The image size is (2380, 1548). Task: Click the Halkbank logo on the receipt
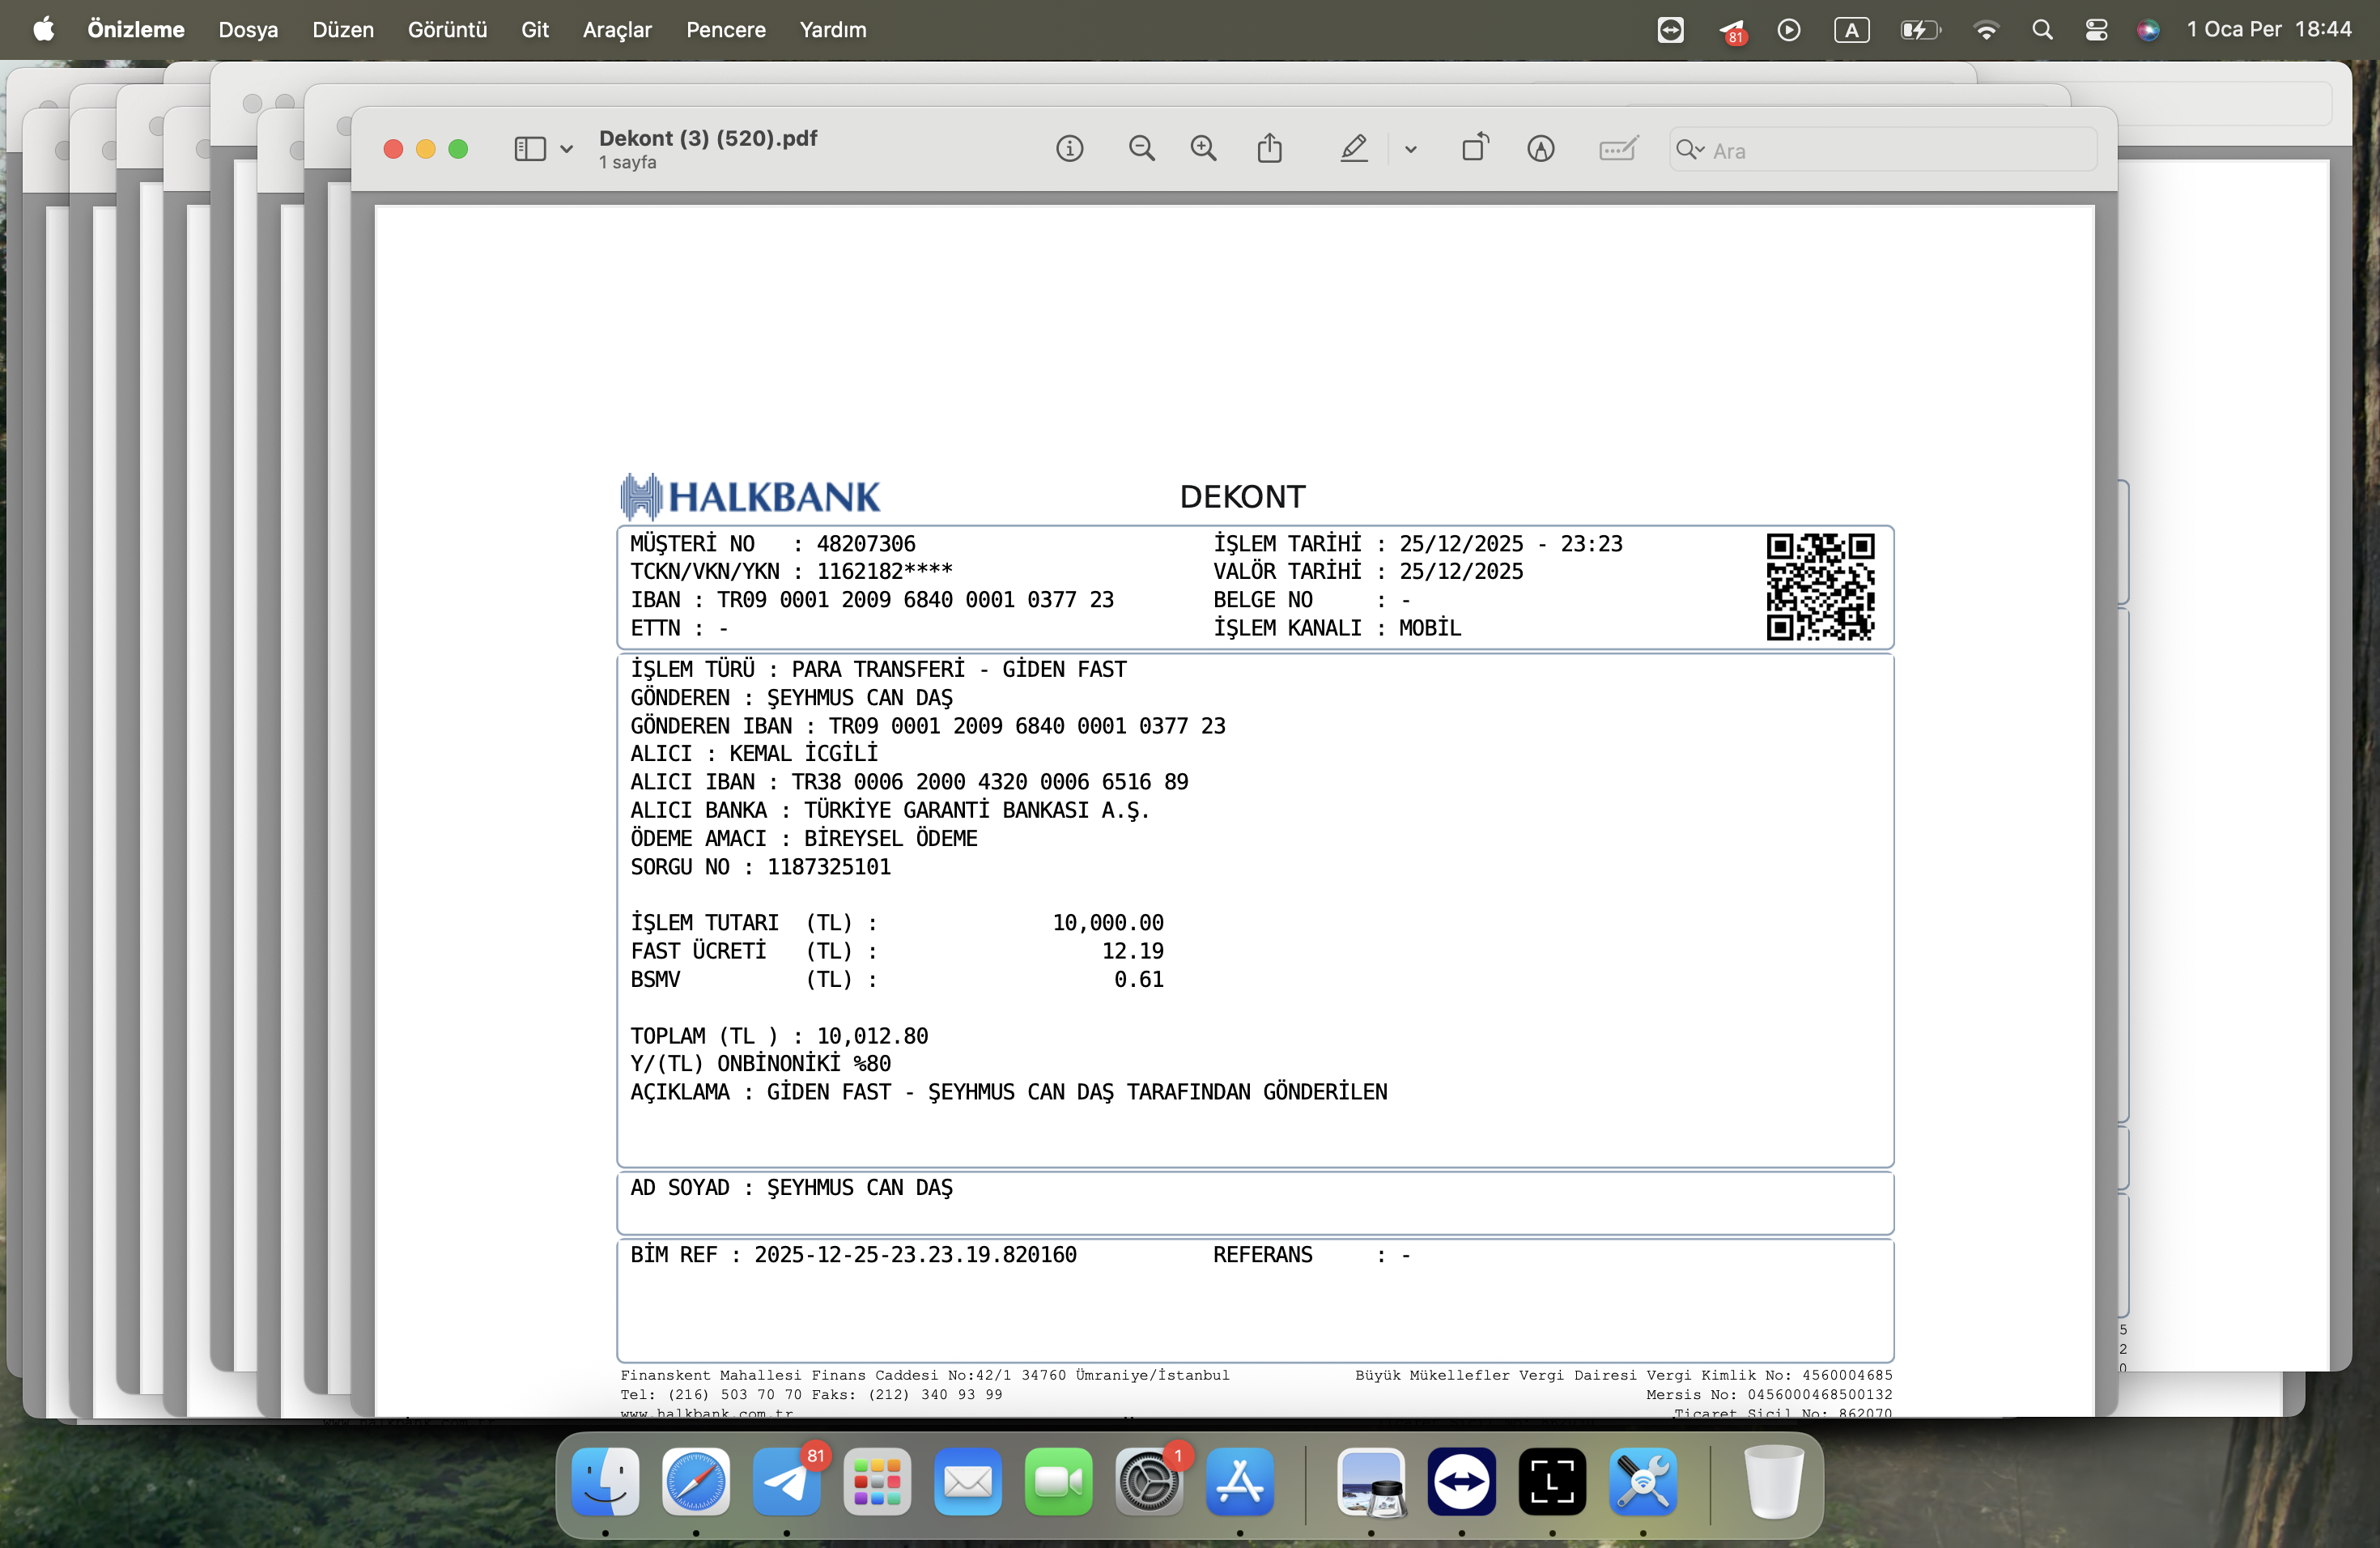tap(750, 496)
